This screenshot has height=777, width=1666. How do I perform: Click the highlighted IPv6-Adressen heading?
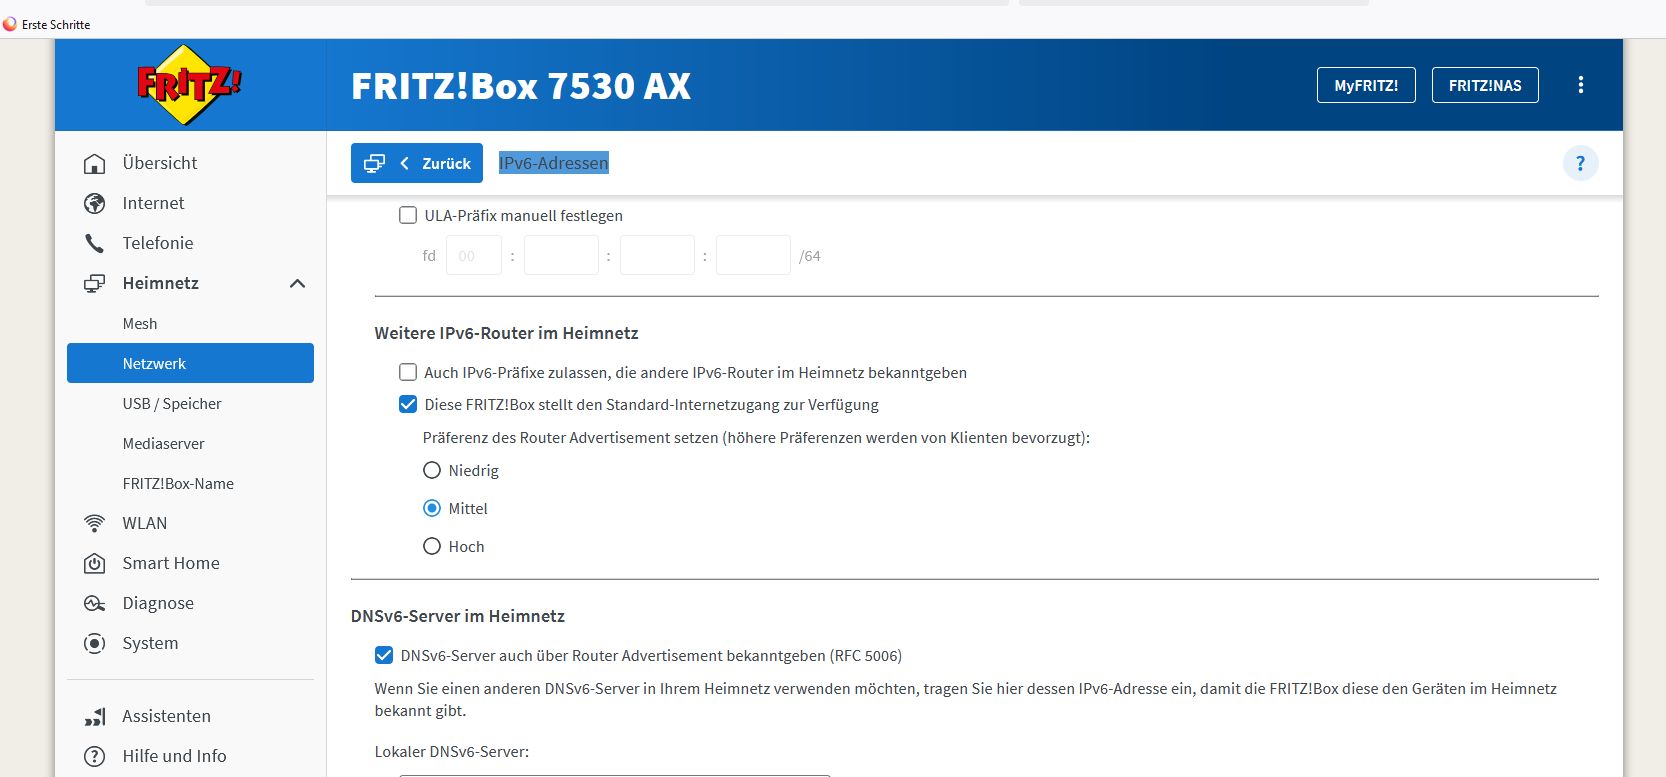pyautogui.click(x=554, y=163)
